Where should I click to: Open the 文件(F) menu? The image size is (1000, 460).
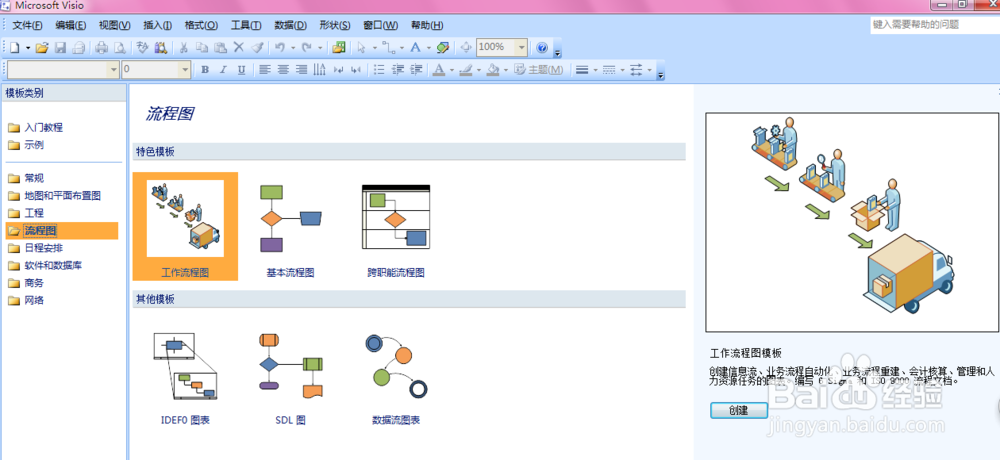27,26
